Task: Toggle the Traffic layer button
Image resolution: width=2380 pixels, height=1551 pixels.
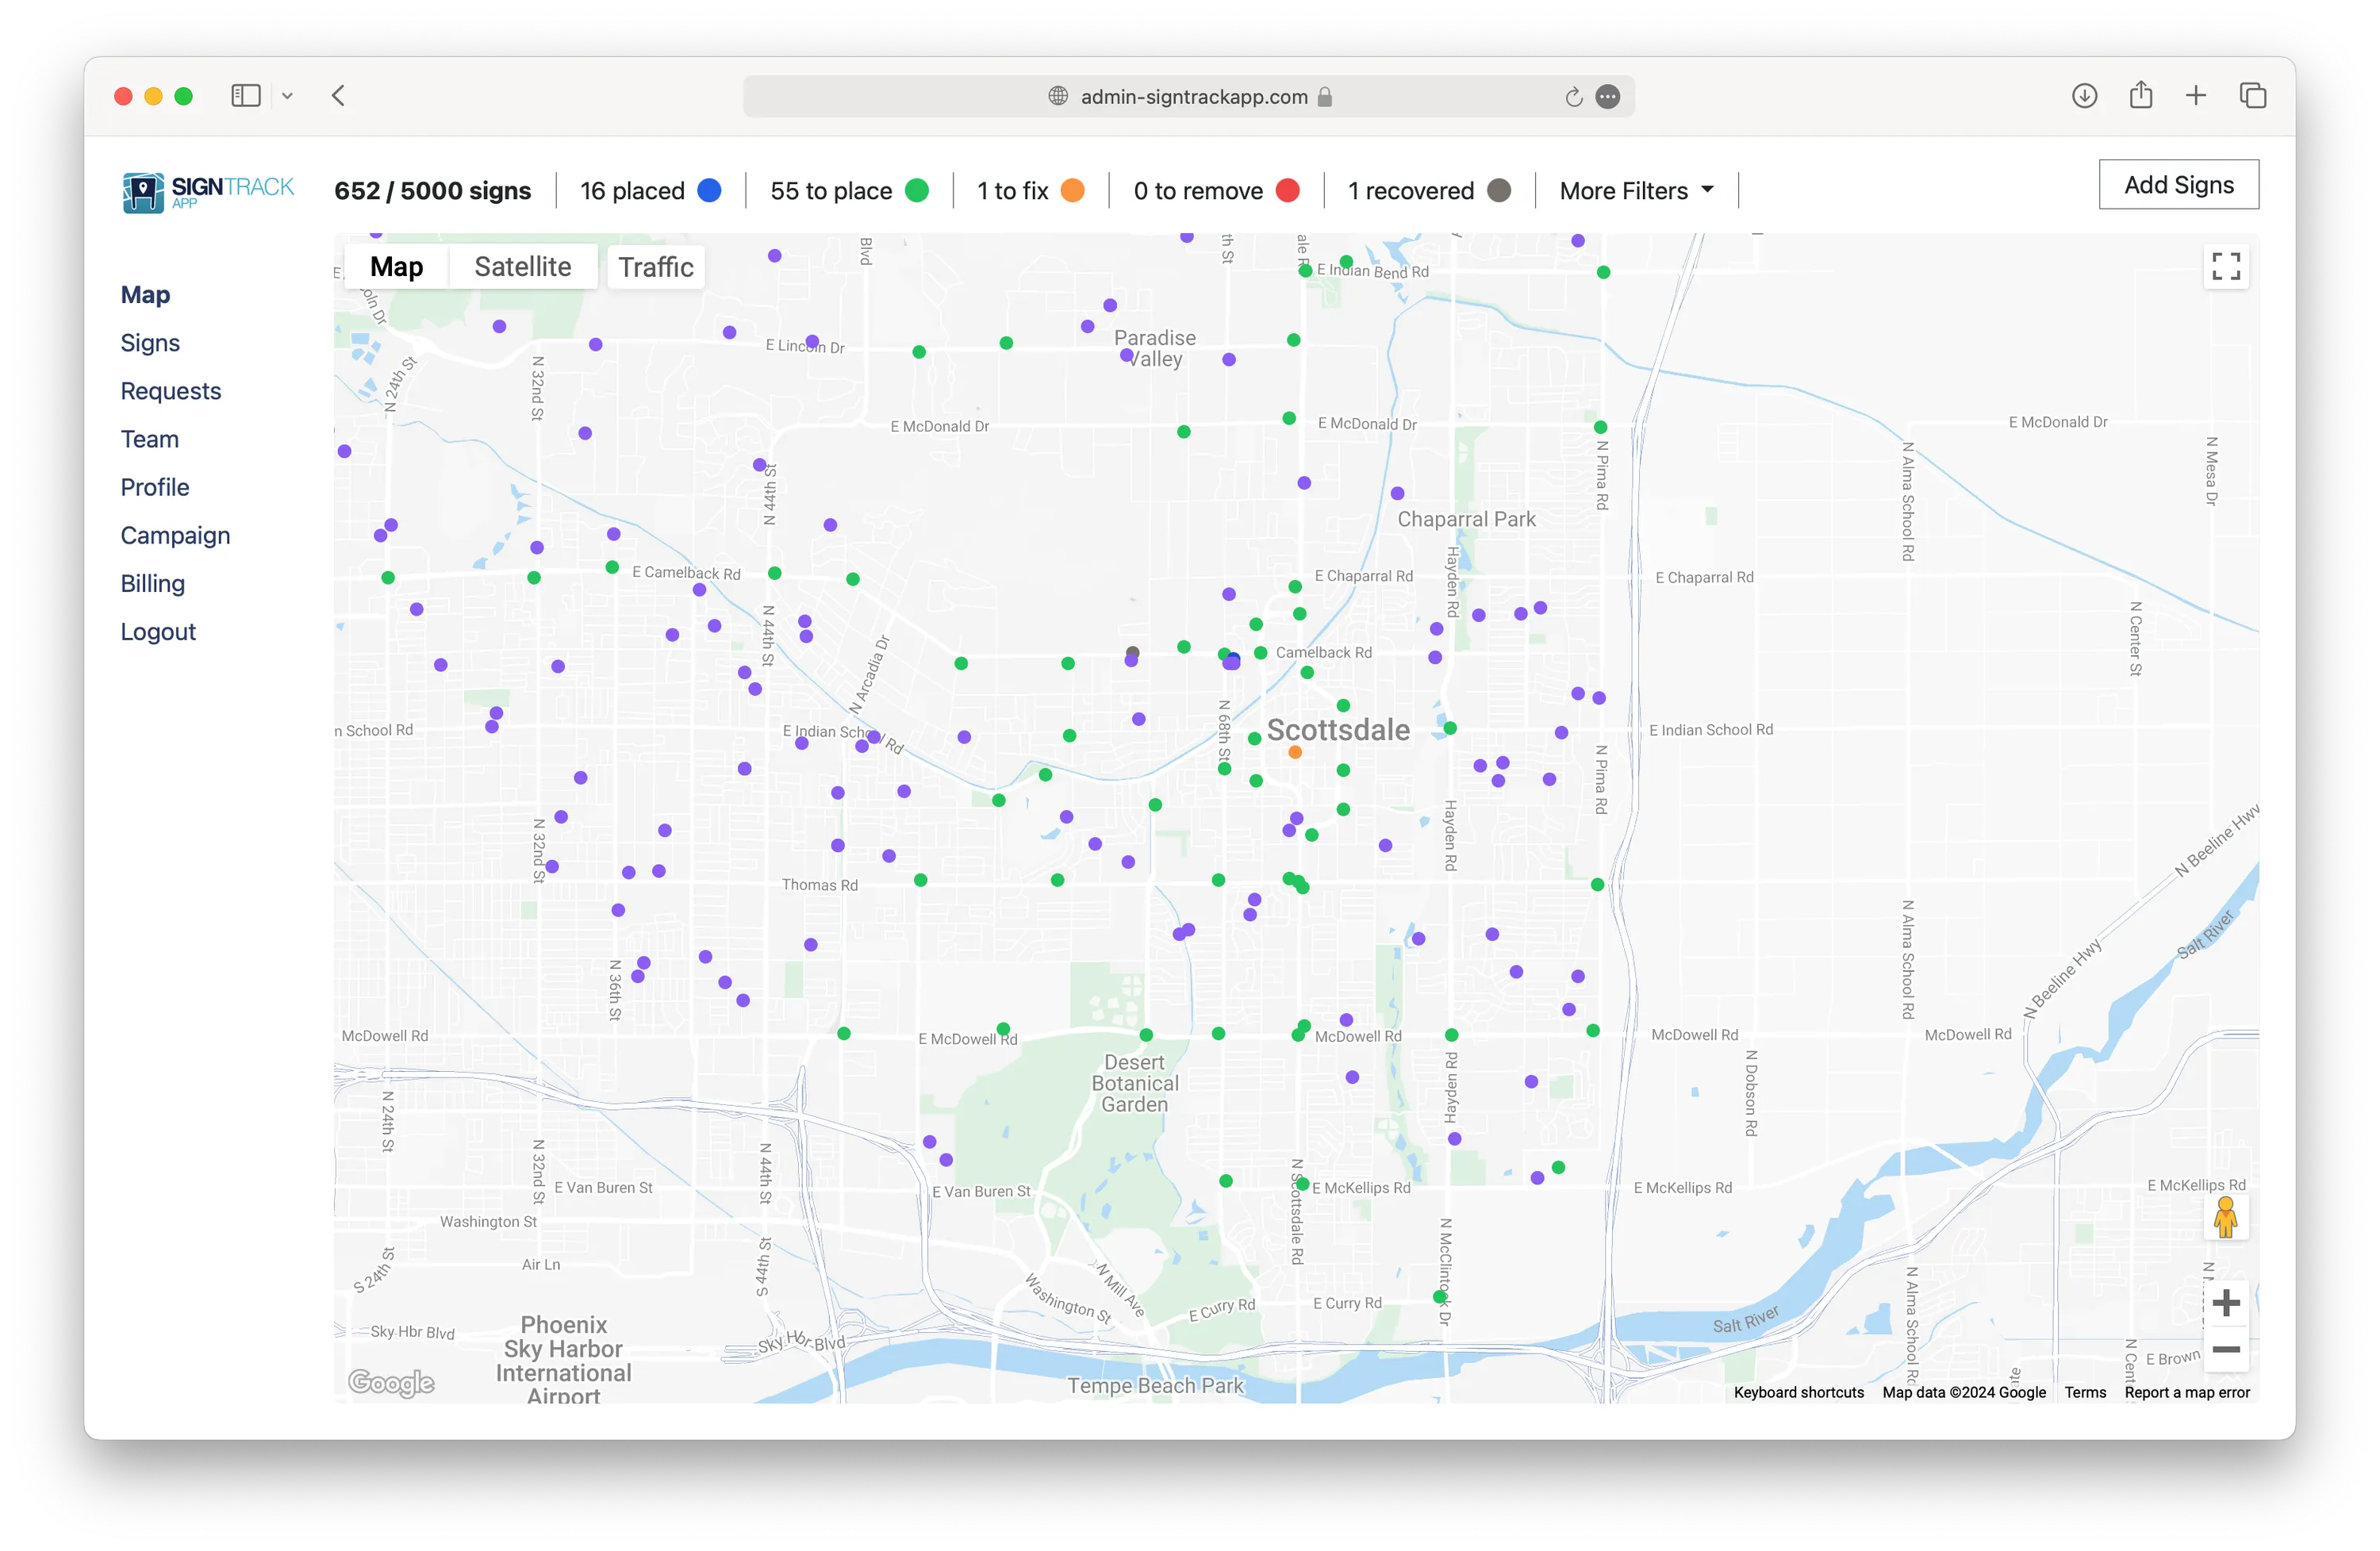Action: [x=656, y=267]
